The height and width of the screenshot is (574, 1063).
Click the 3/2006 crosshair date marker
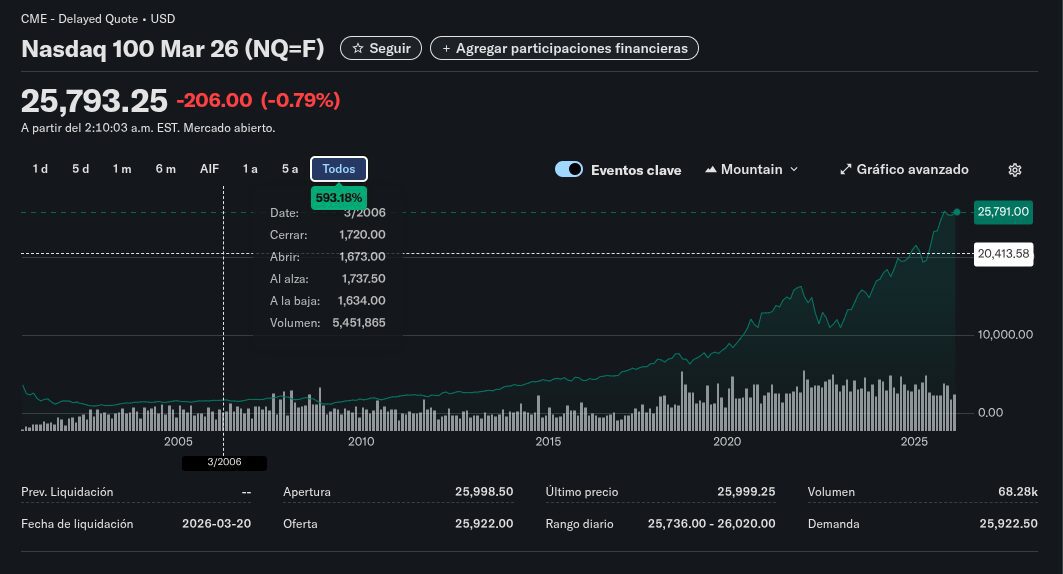click(224, 462)
